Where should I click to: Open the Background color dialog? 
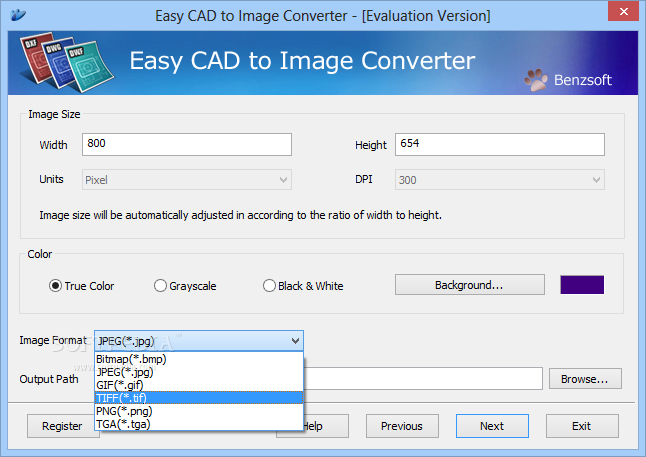(470, 285)
